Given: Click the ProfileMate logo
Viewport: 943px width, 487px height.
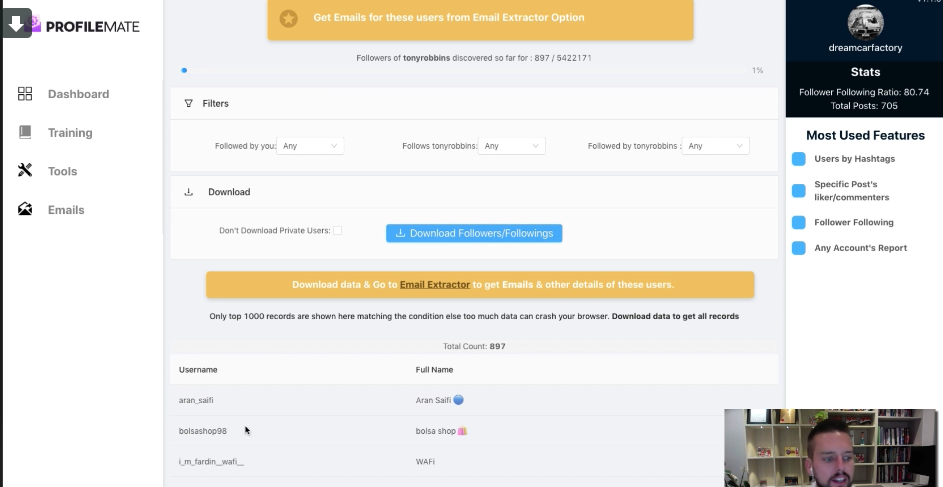Looking at the screenshot, I should point(84,26).
